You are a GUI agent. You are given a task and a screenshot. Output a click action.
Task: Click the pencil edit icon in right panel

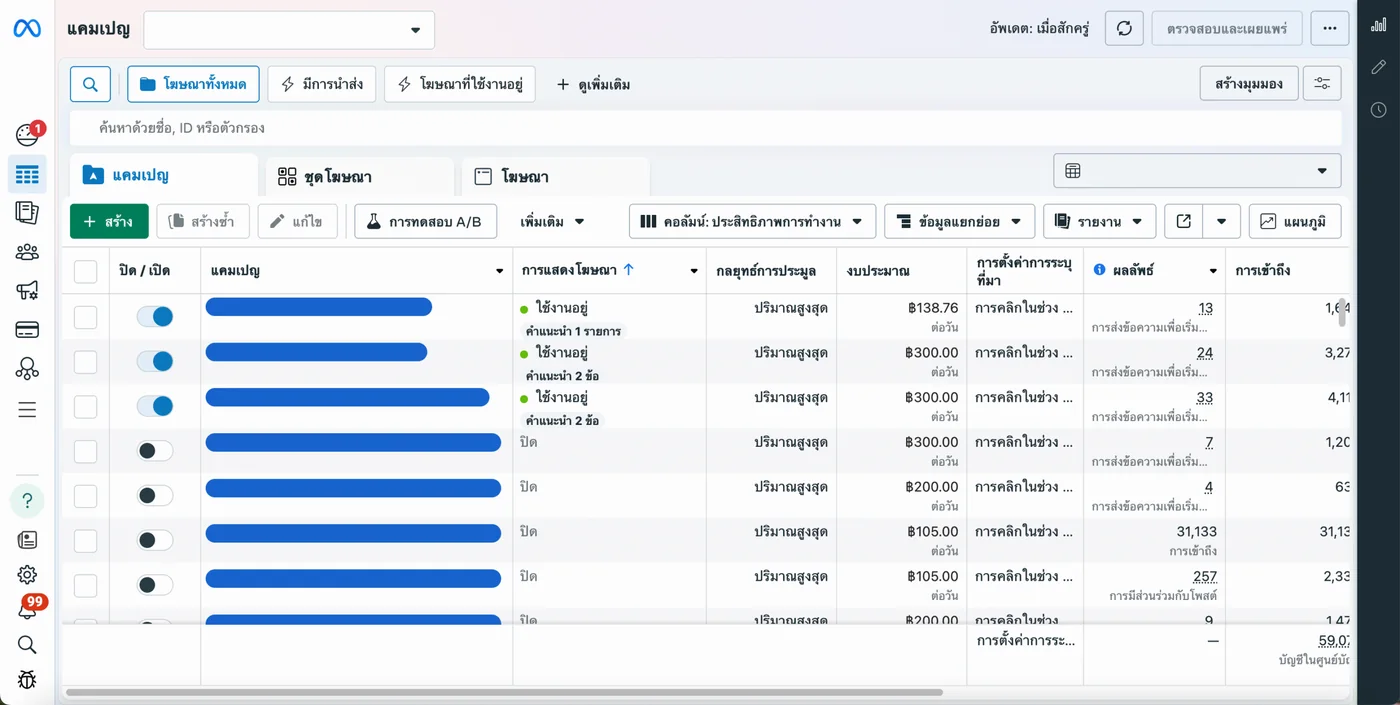point(1379,67)
